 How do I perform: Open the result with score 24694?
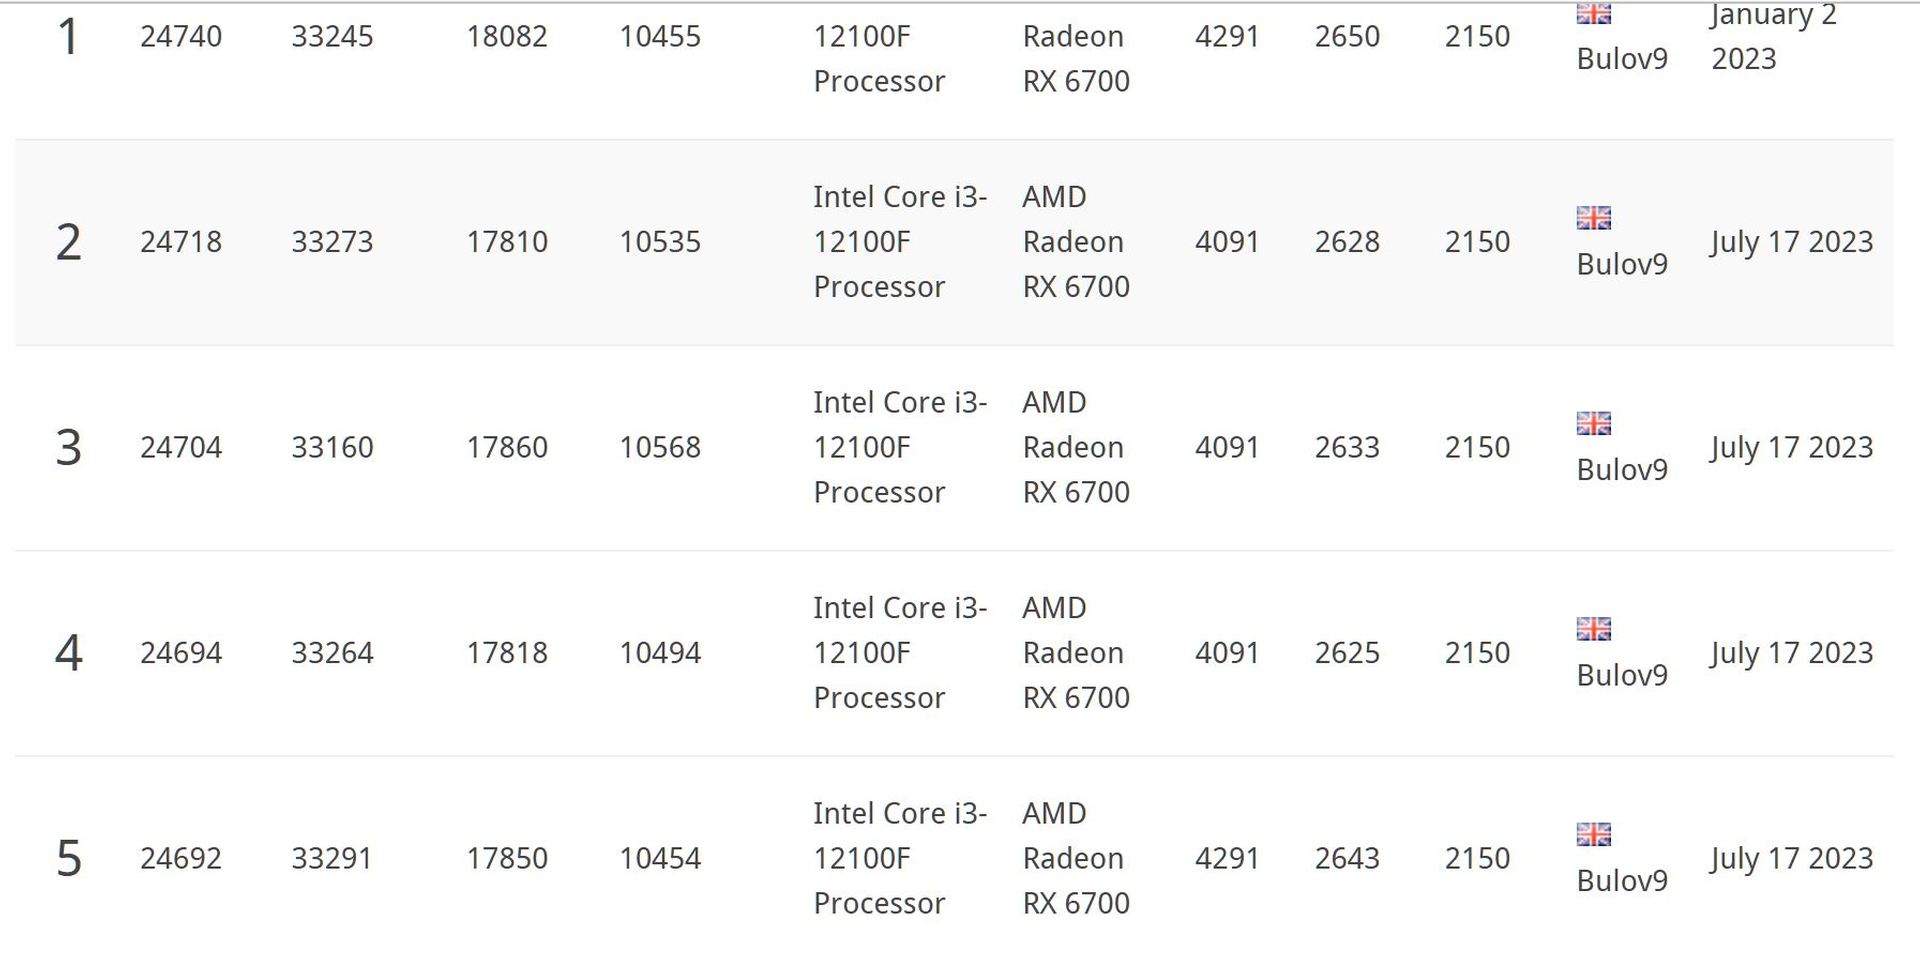click(181, 653)
